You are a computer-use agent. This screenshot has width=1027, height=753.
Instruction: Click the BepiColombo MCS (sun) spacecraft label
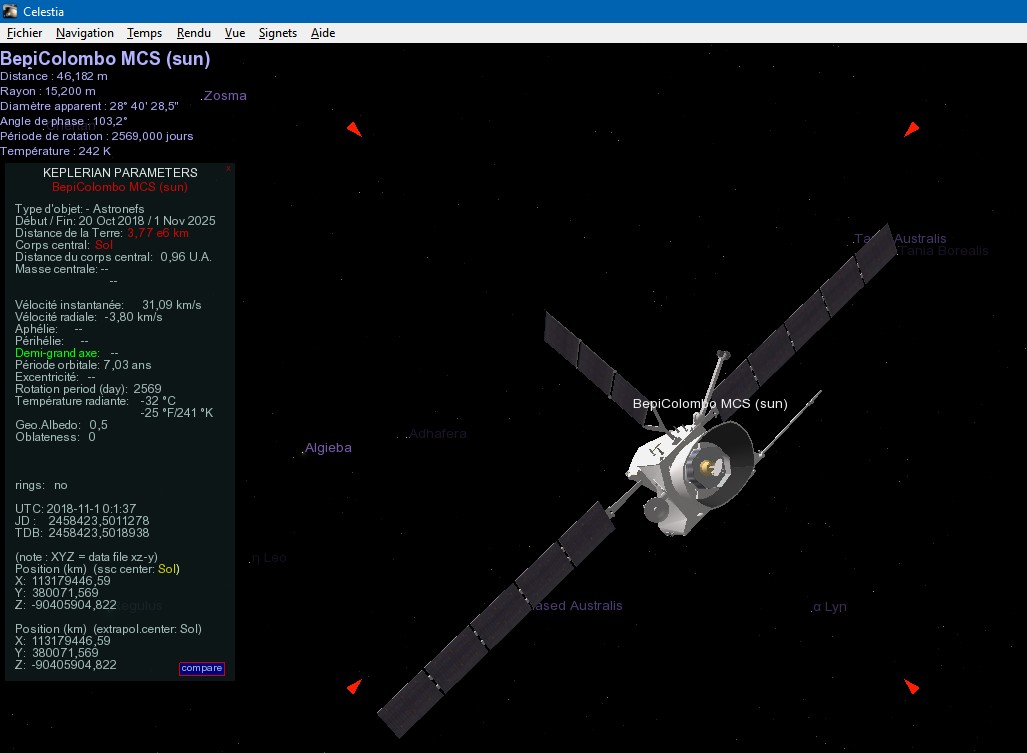[710, 403]
